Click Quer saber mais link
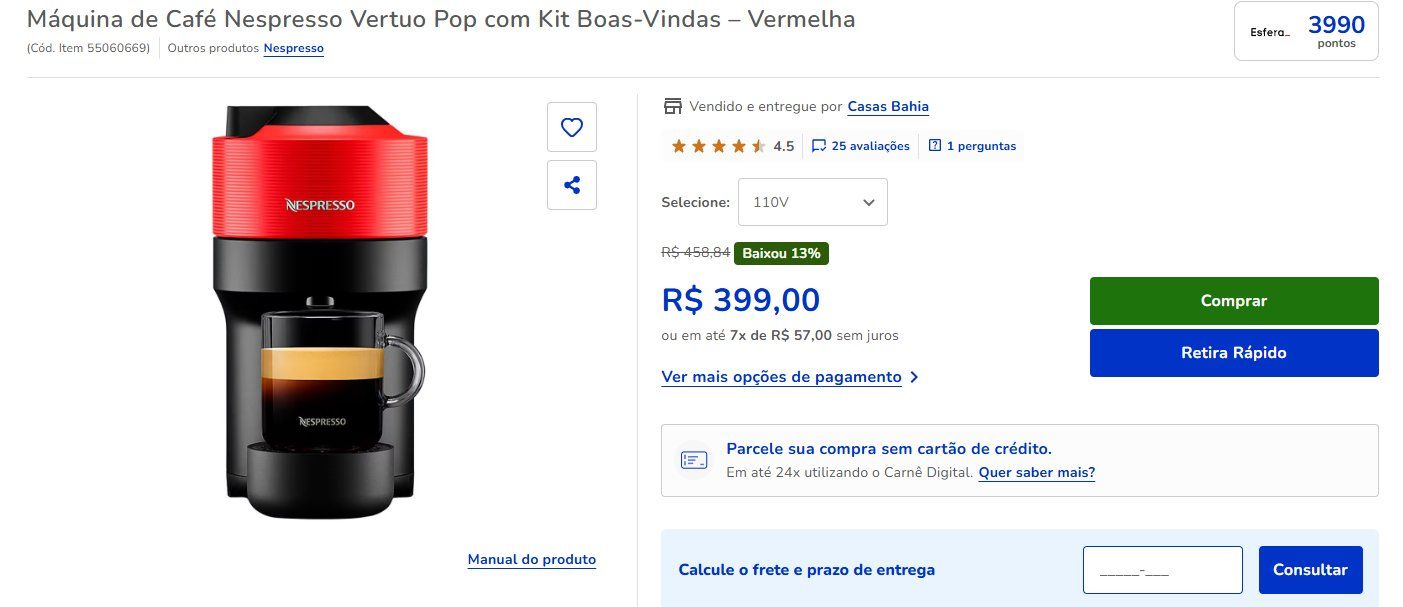Screen dimensions: 1403x607 click(1037, 472)
